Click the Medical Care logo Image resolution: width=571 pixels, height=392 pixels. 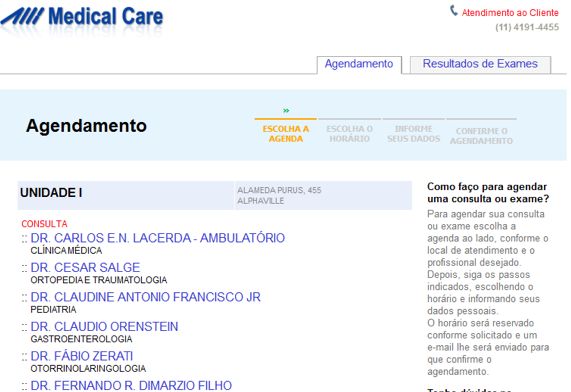click(x=82, y=17)
